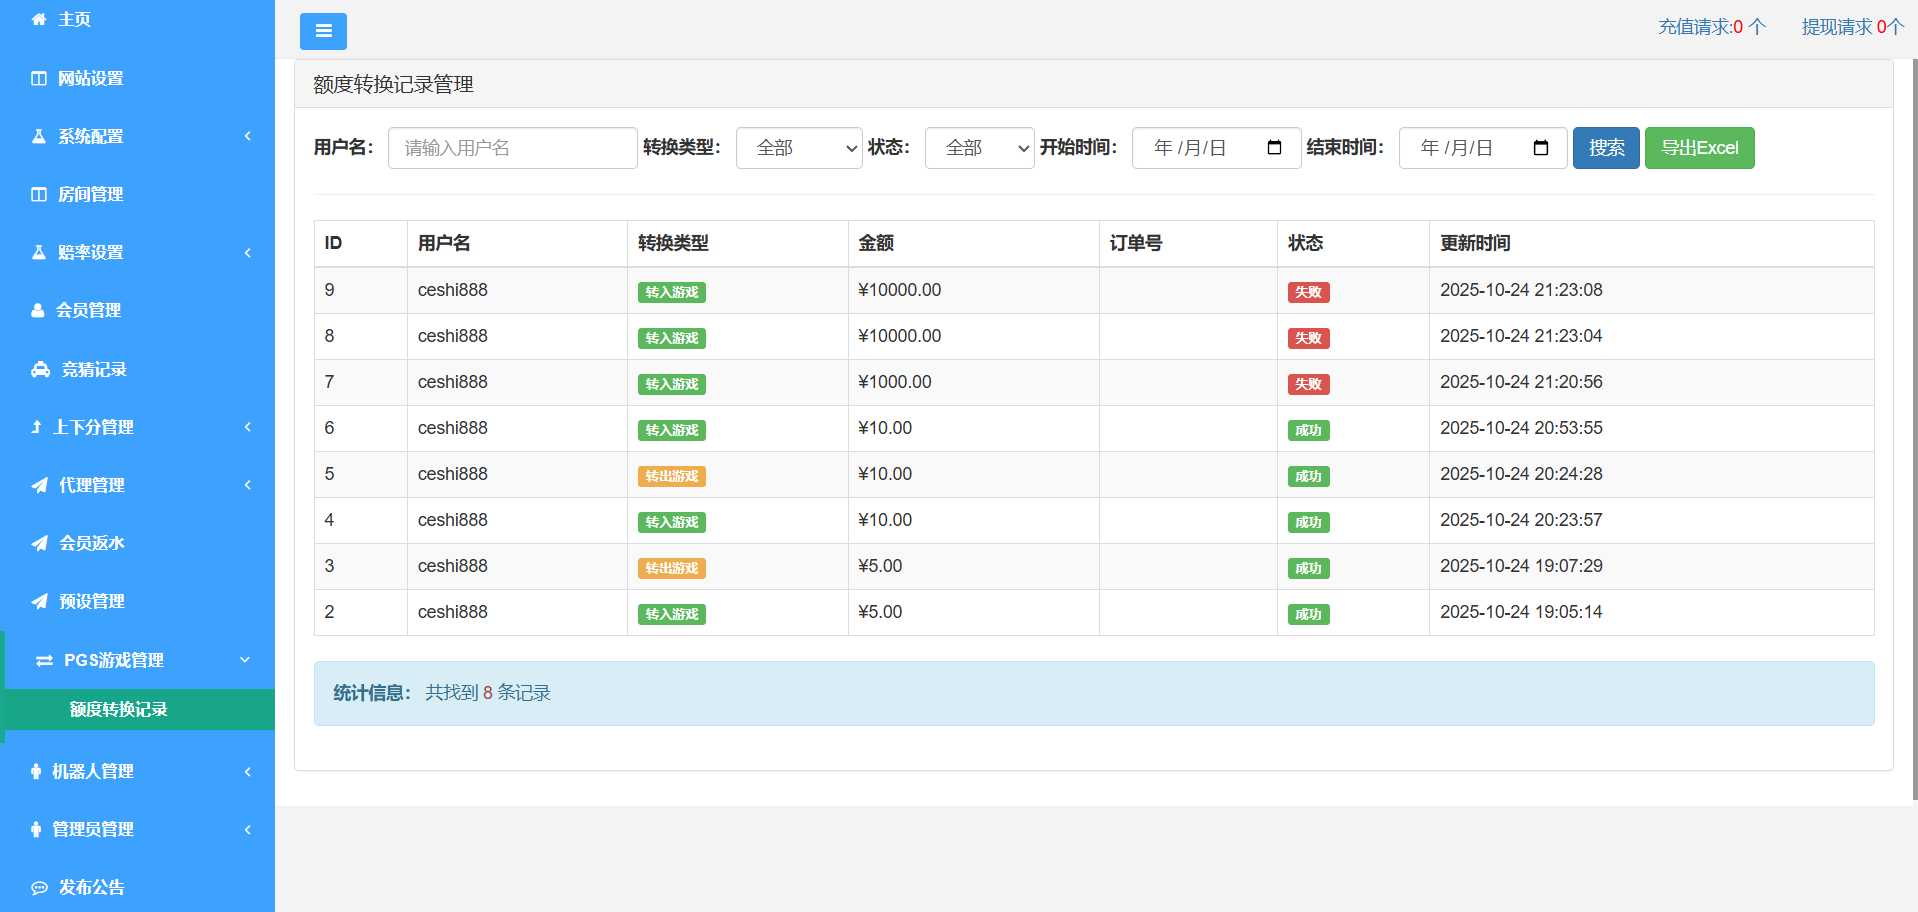The image size is (1918, 912).
Task: Open the 状态 filter dropdown
Action: [978, 148]
